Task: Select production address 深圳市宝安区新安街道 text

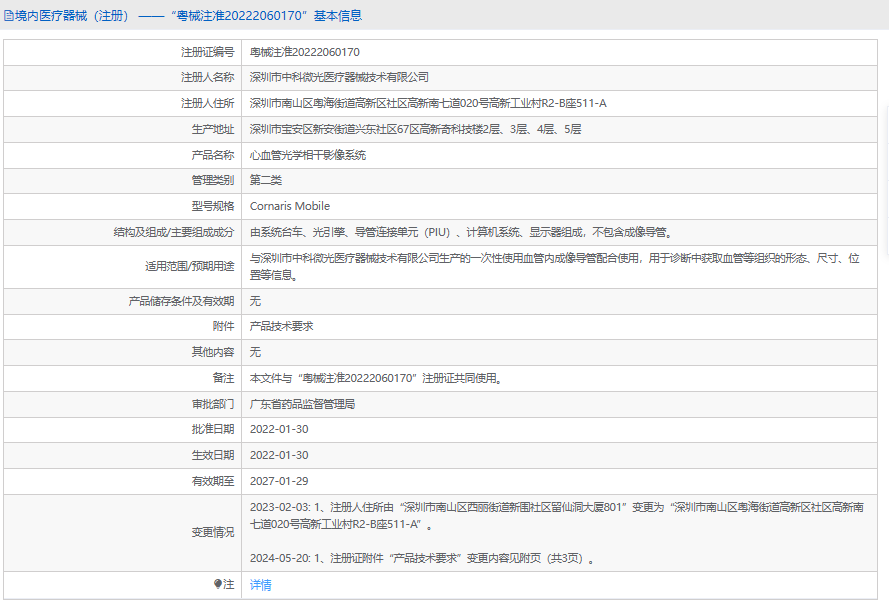Action: pos(416,129)
